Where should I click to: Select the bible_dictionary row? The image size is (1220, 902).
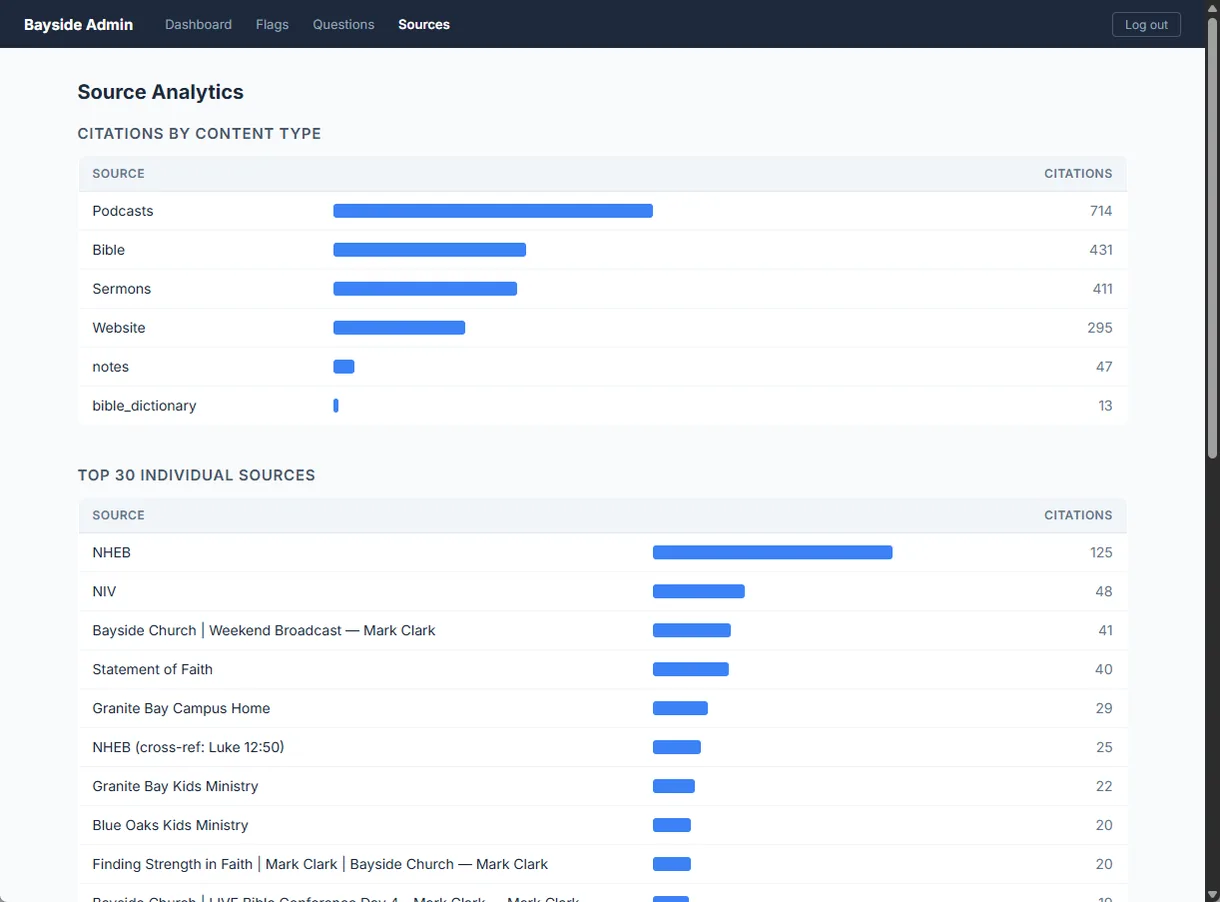pyautogui.click(x=602, y=406)
